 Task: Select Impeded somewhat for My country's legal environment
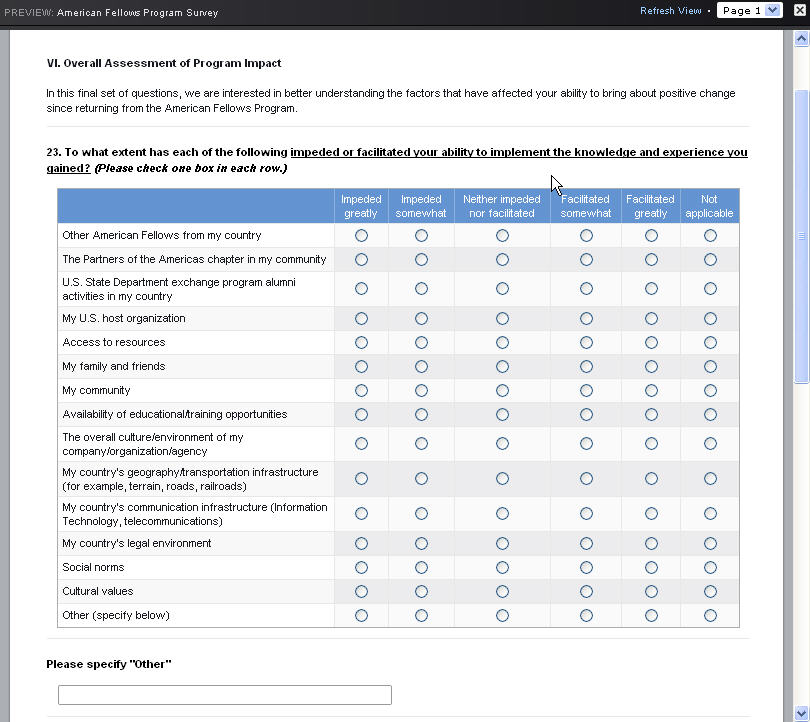coord(421,544)
